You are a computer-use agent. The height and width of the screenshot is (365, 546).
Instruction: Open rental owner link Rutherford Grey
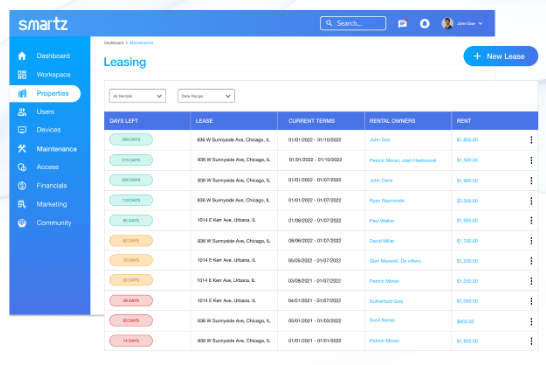click(387, 301)
